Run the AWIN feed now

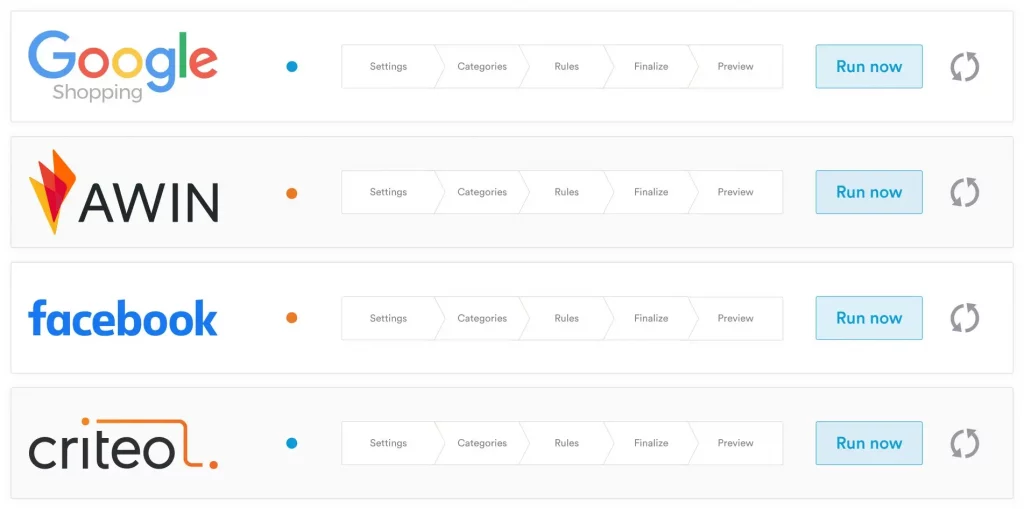point(869,192)
